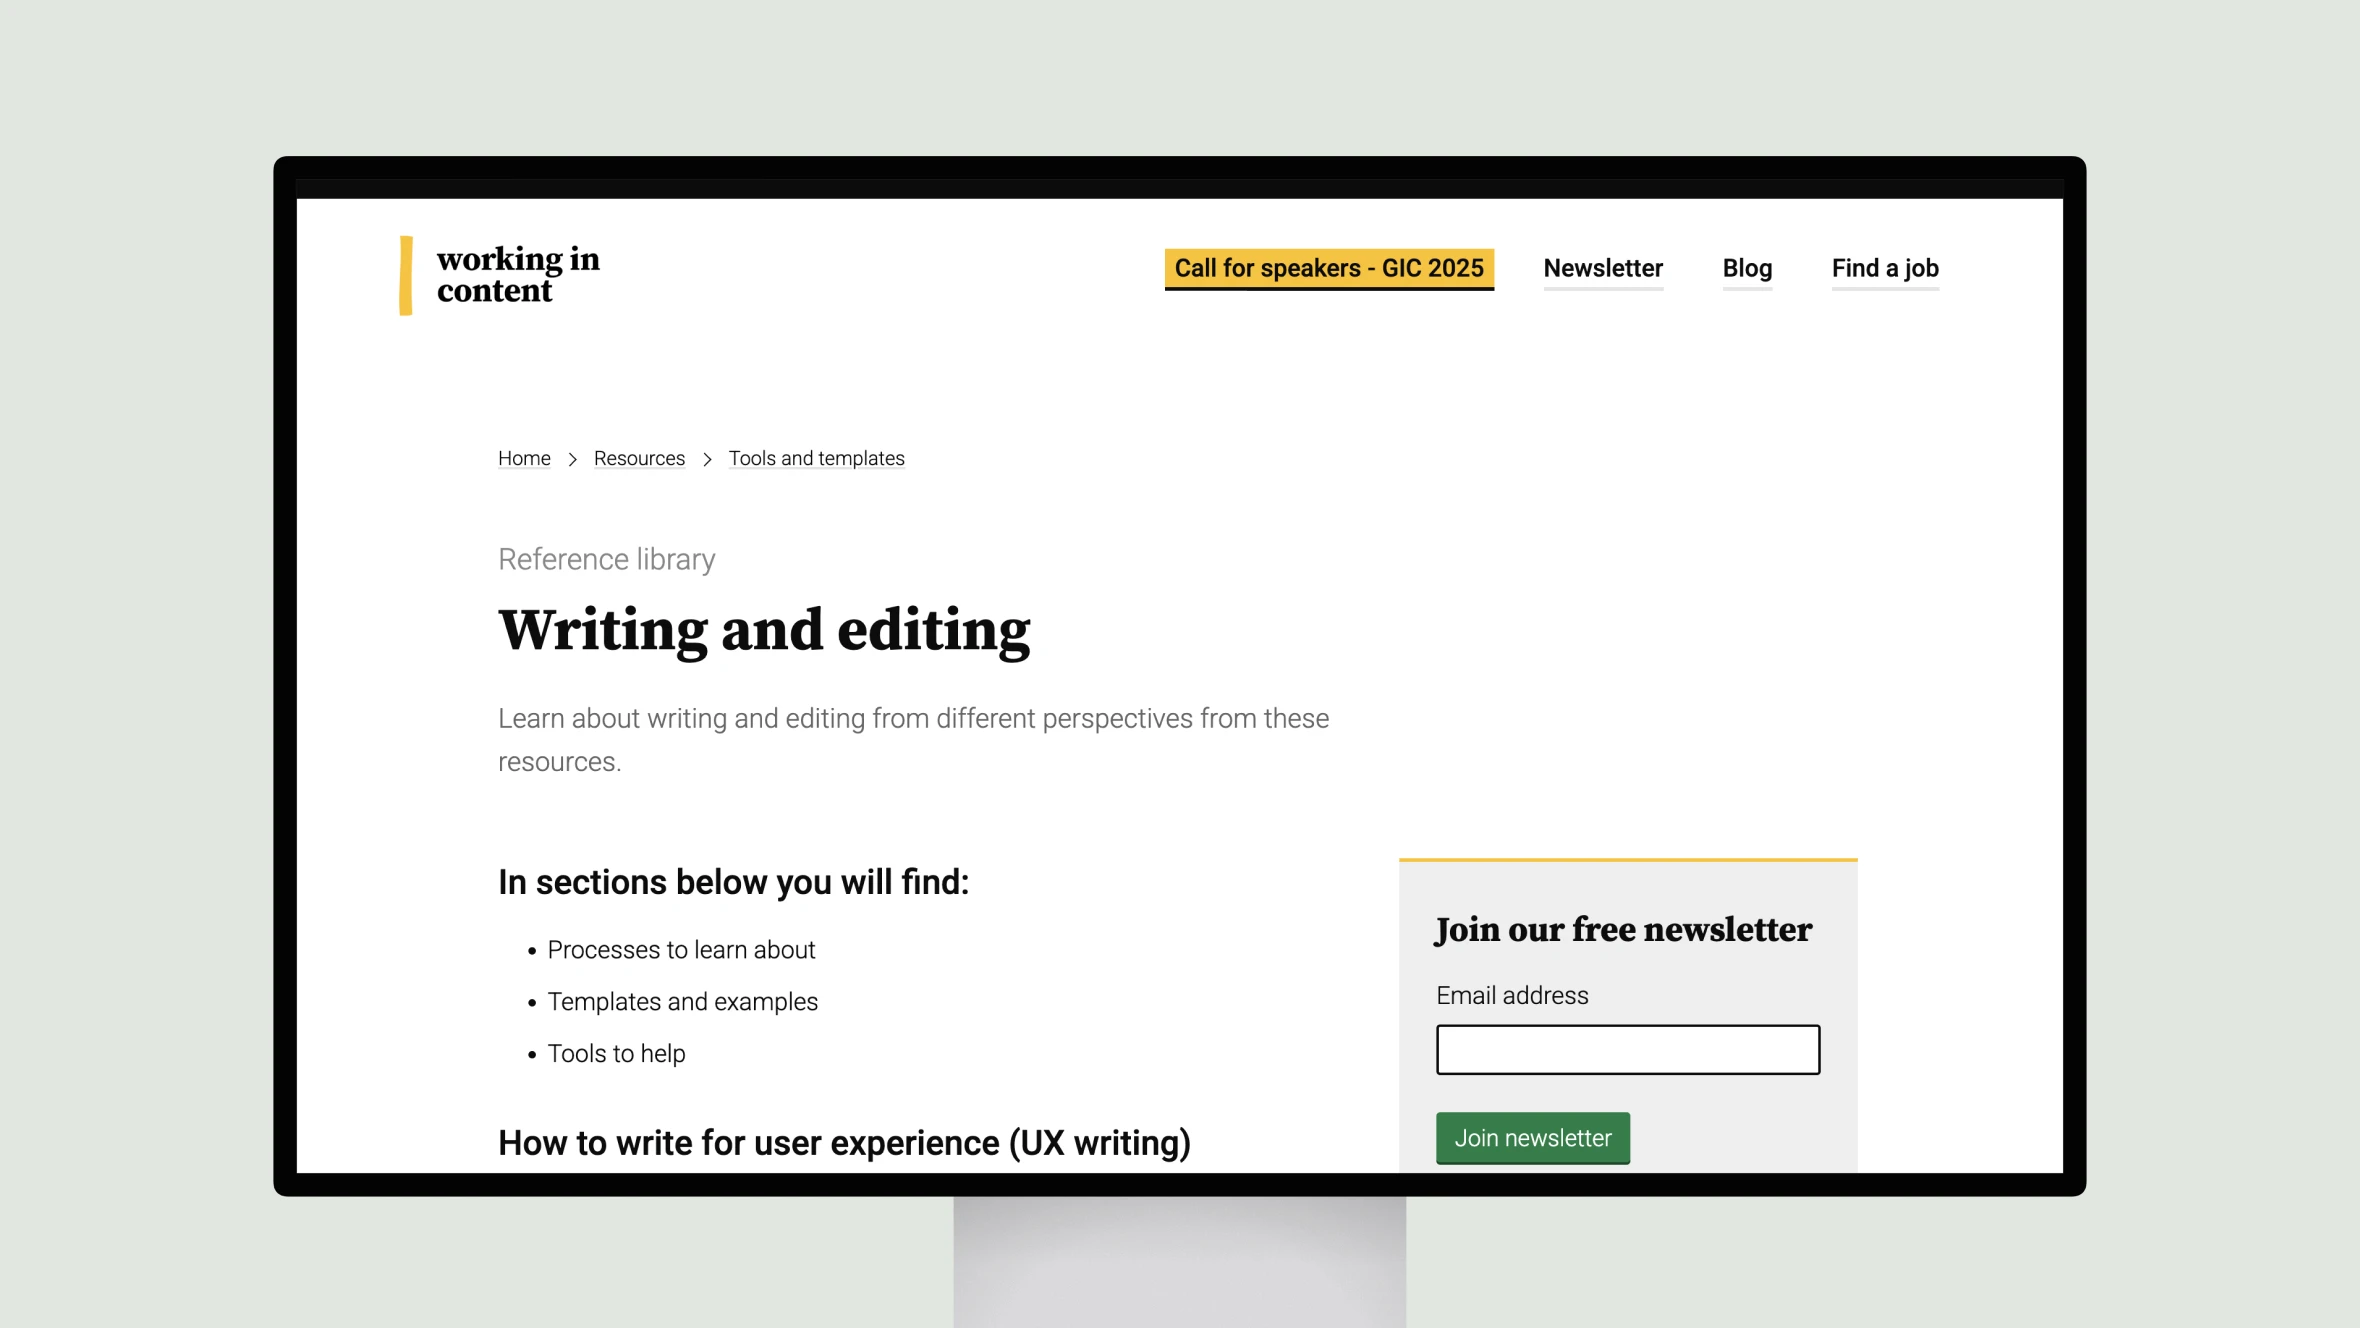The height and width of the screenshot is (1328, 2360).
Task: Click the 'Resources' breadcrumb link
Action: point(640,457)
